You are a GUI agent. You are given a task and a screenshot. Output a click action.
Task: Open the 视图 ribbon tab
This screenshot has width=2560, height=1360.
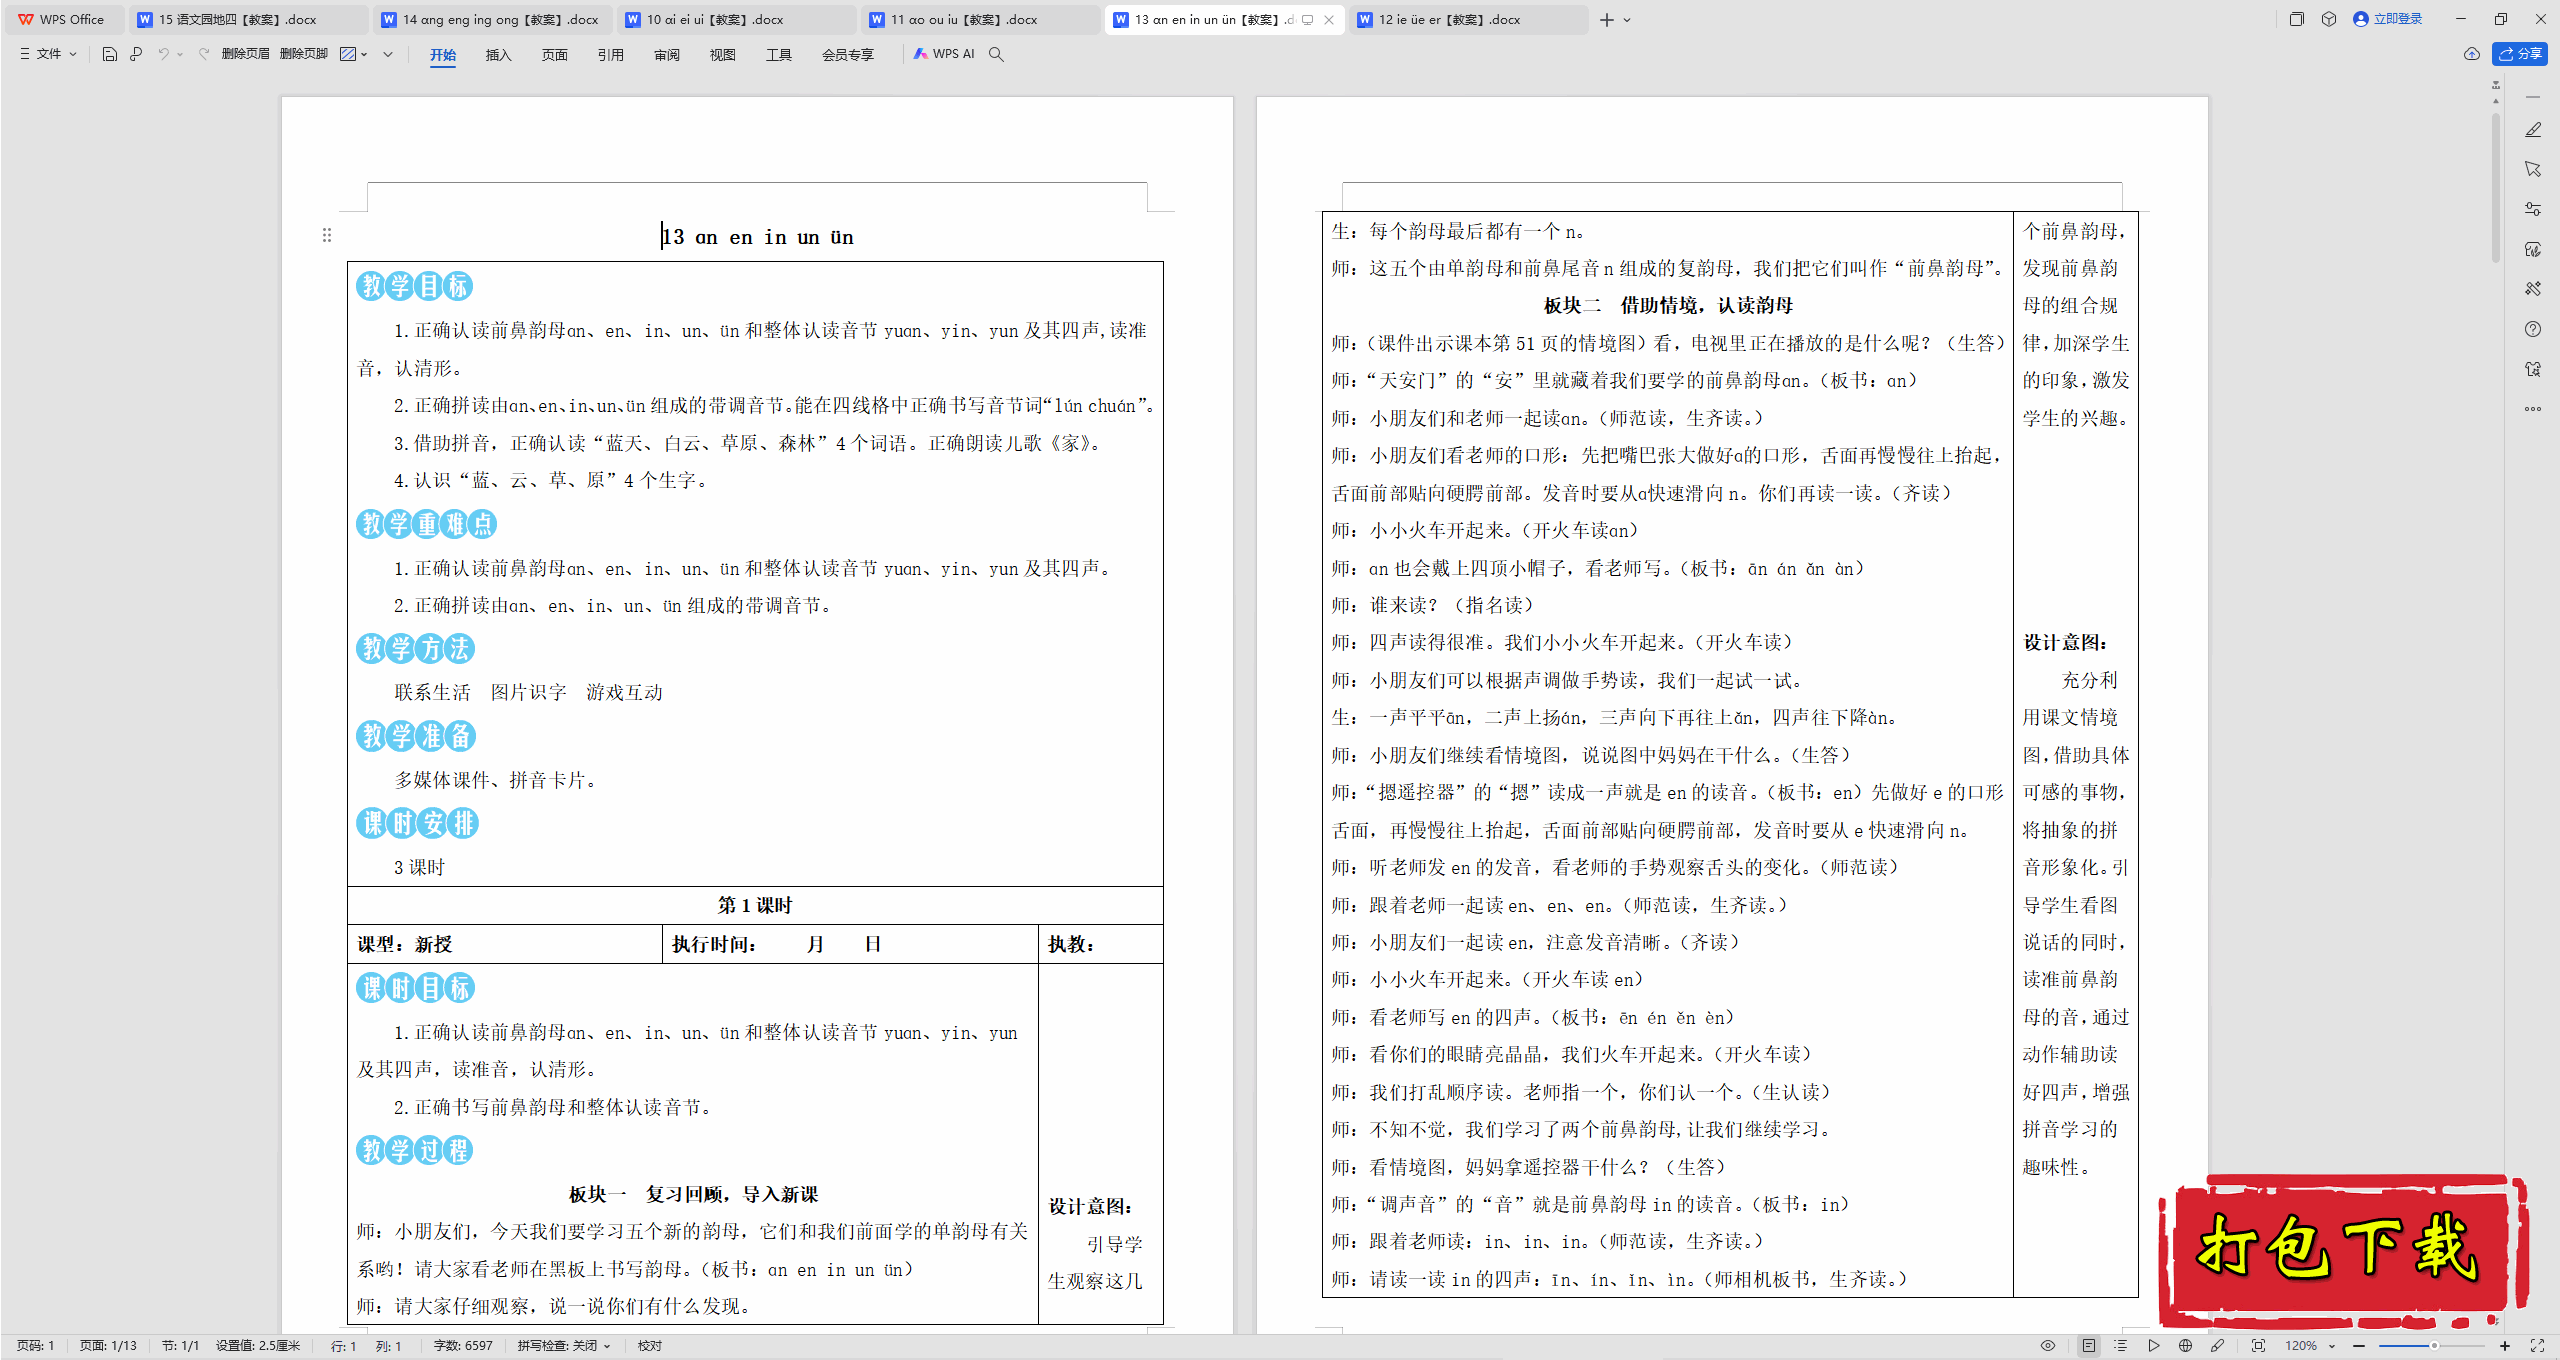[x=723, y=55]
